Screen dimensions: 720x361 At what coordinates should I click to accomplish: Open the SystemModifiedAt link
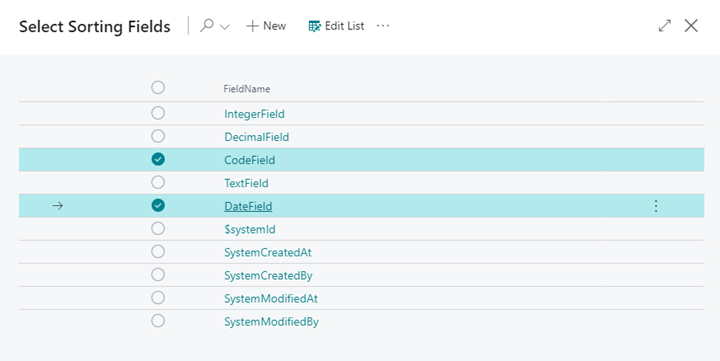click(x=271, y=299)
